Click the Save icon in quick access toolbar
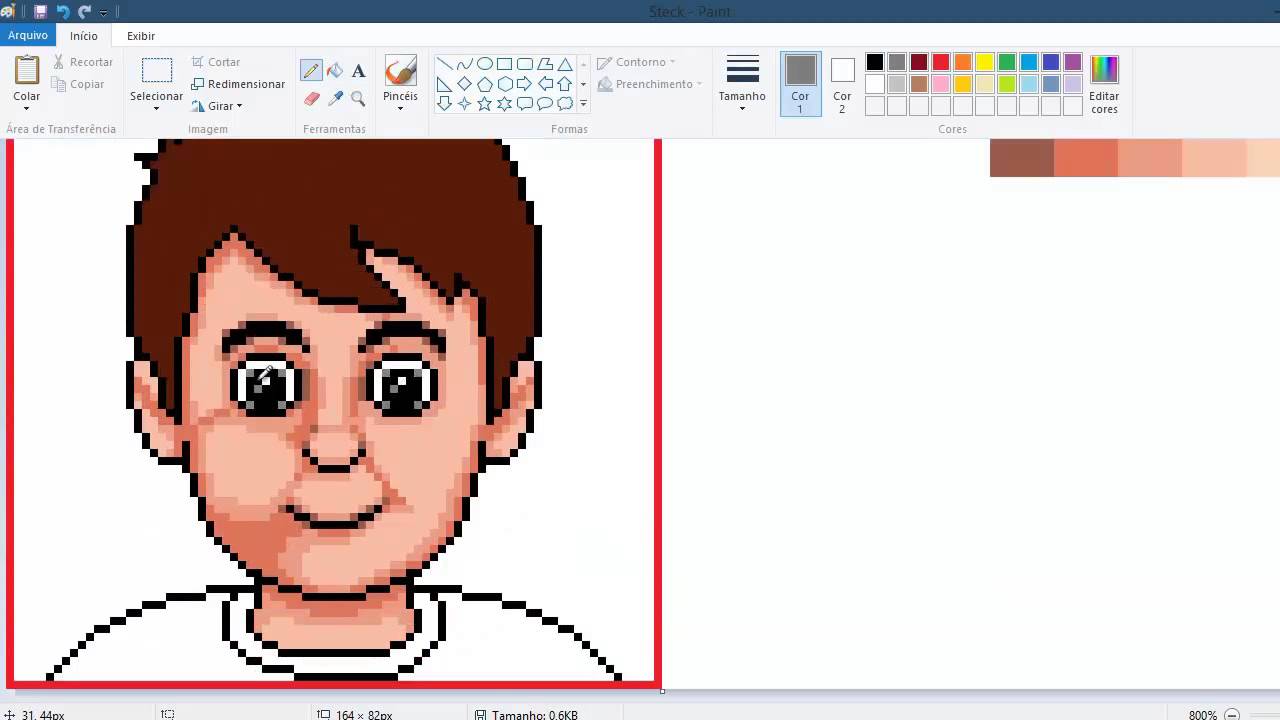 40,12
